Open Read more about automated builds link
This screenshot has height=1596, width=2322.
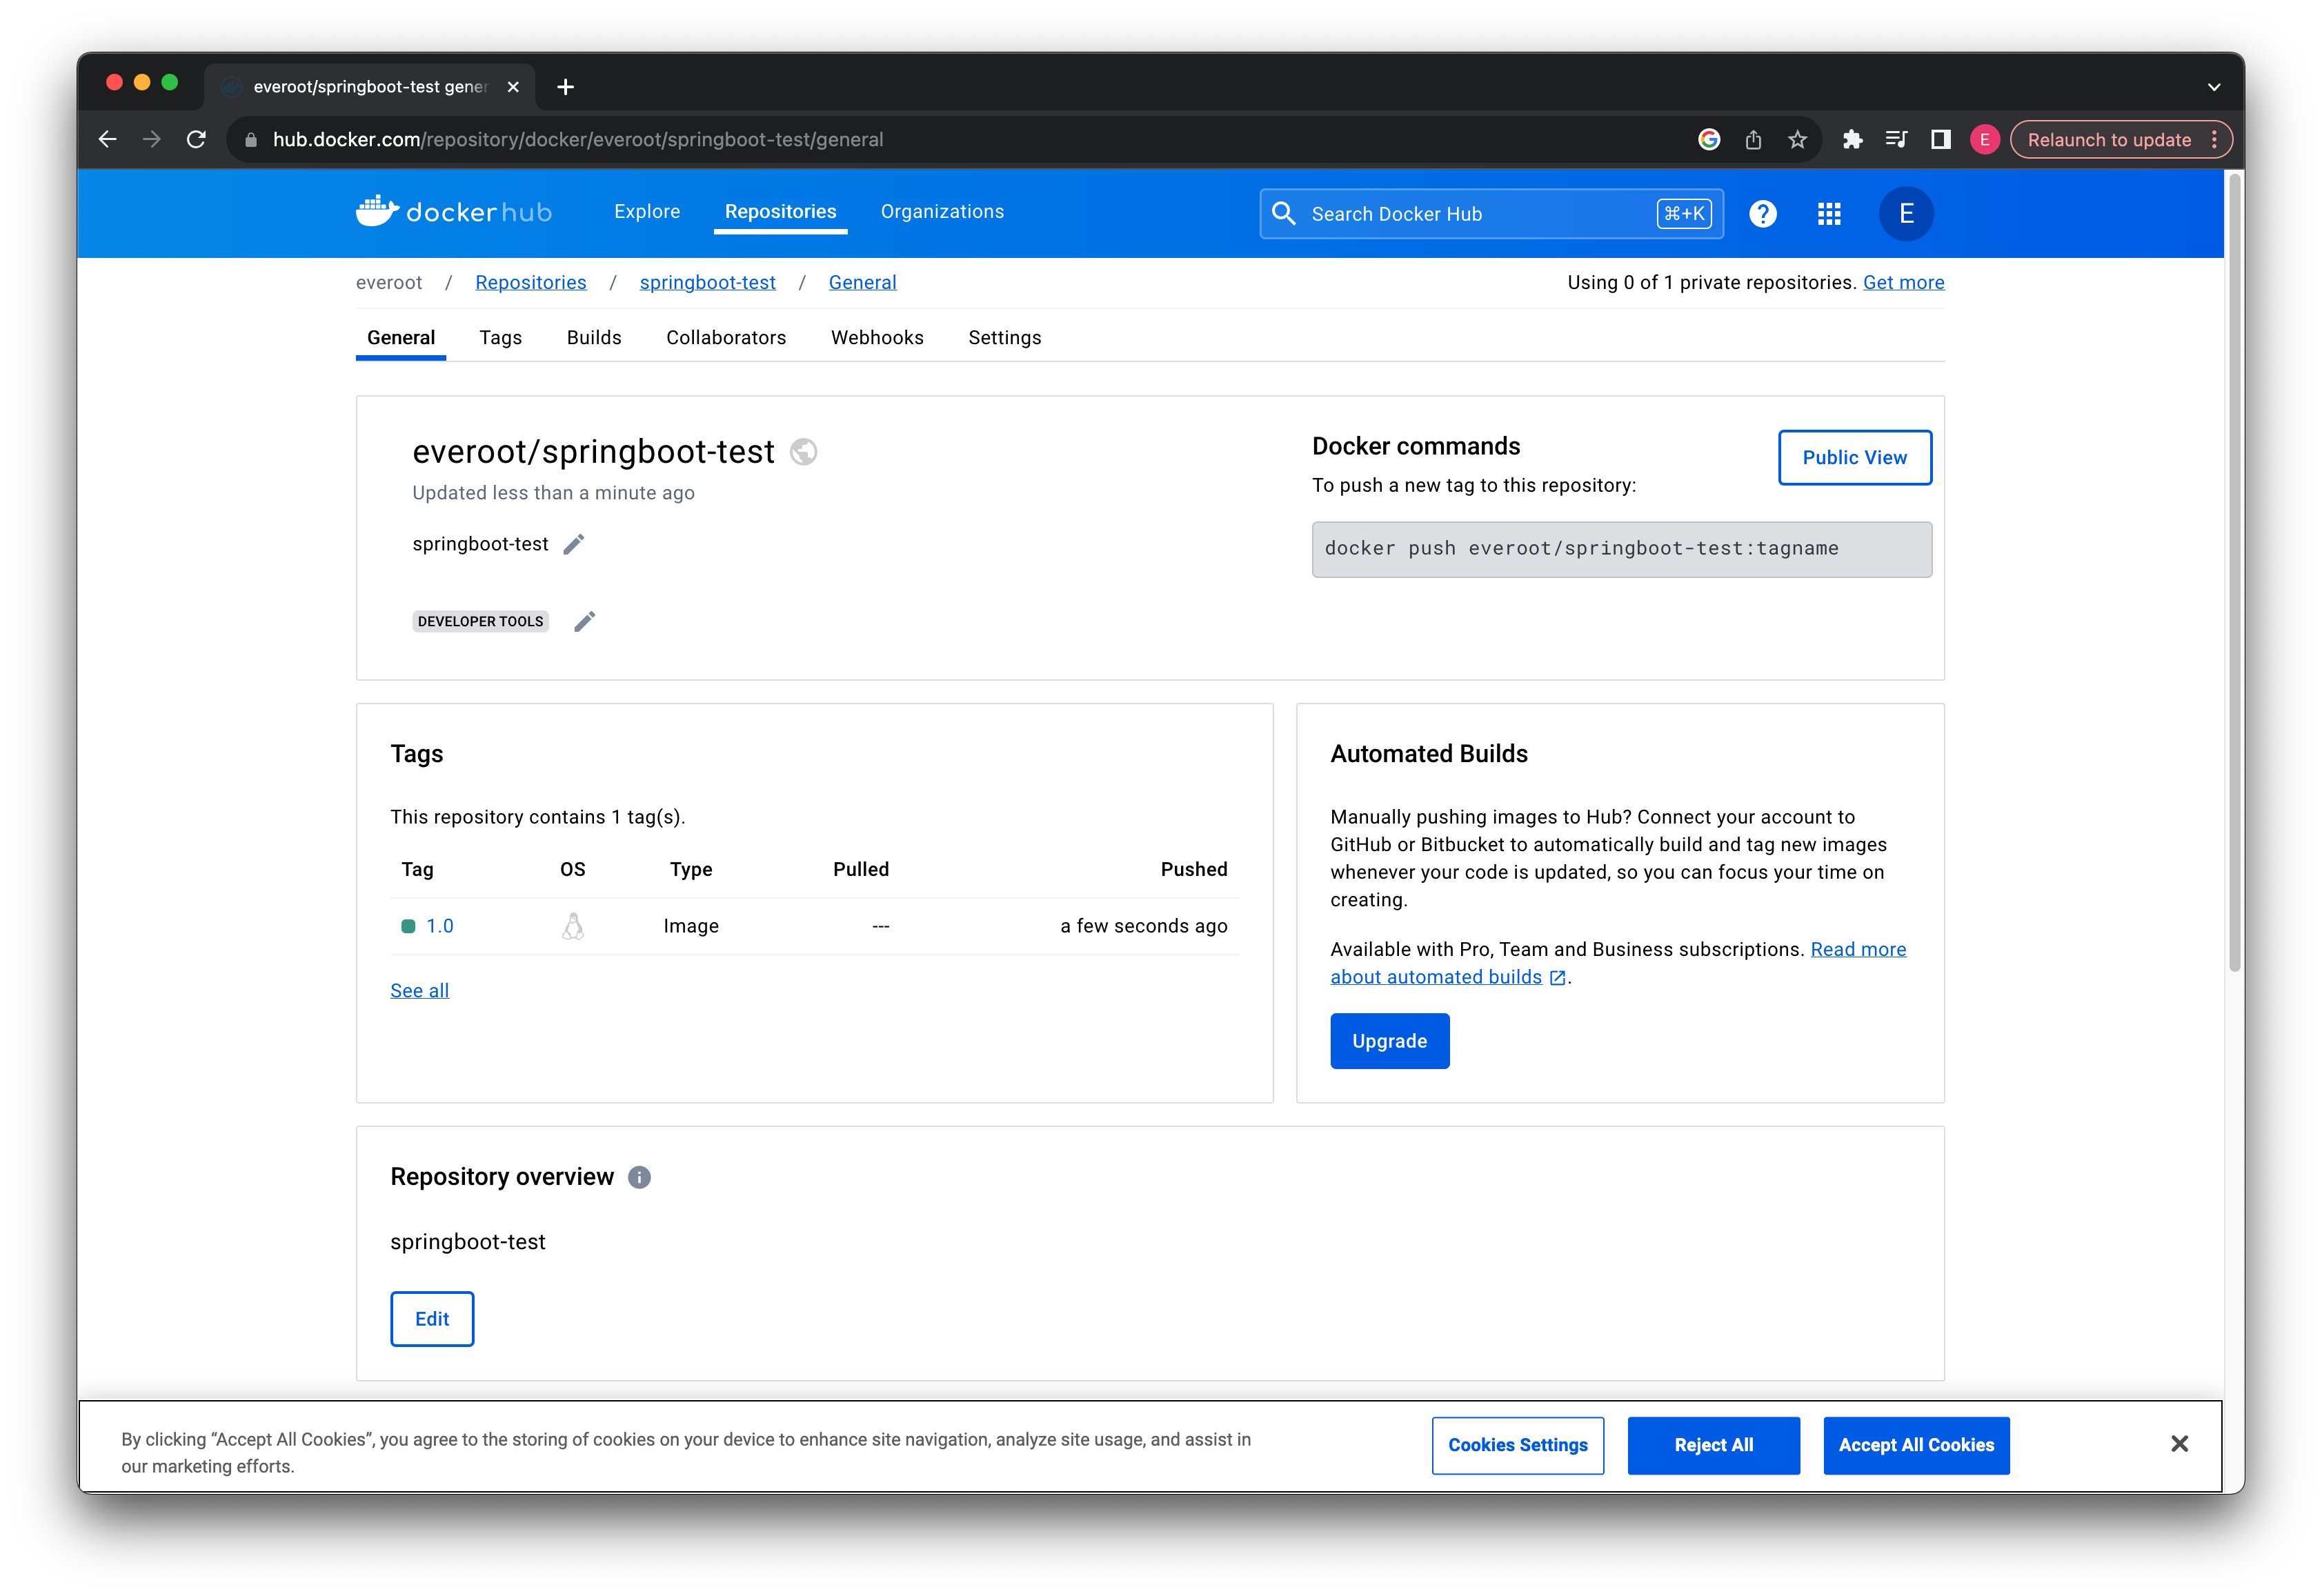coord(1617,963)
